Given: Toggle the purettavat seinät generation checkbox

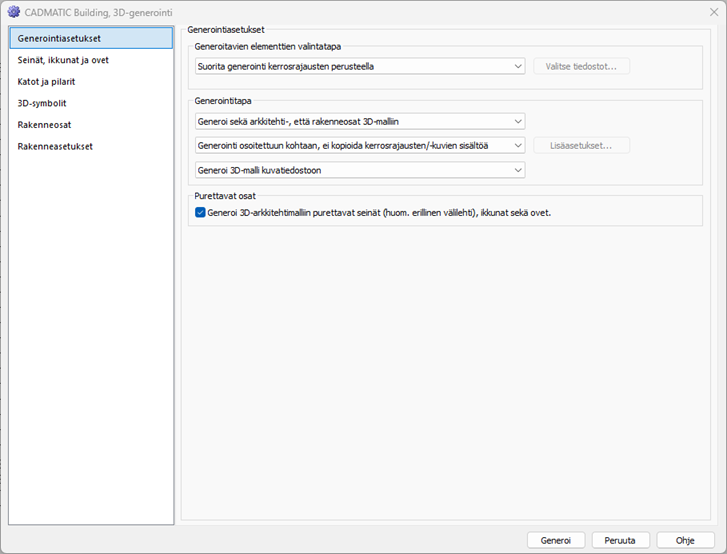Looking at the screenshot, I should [x=201, y=212].
